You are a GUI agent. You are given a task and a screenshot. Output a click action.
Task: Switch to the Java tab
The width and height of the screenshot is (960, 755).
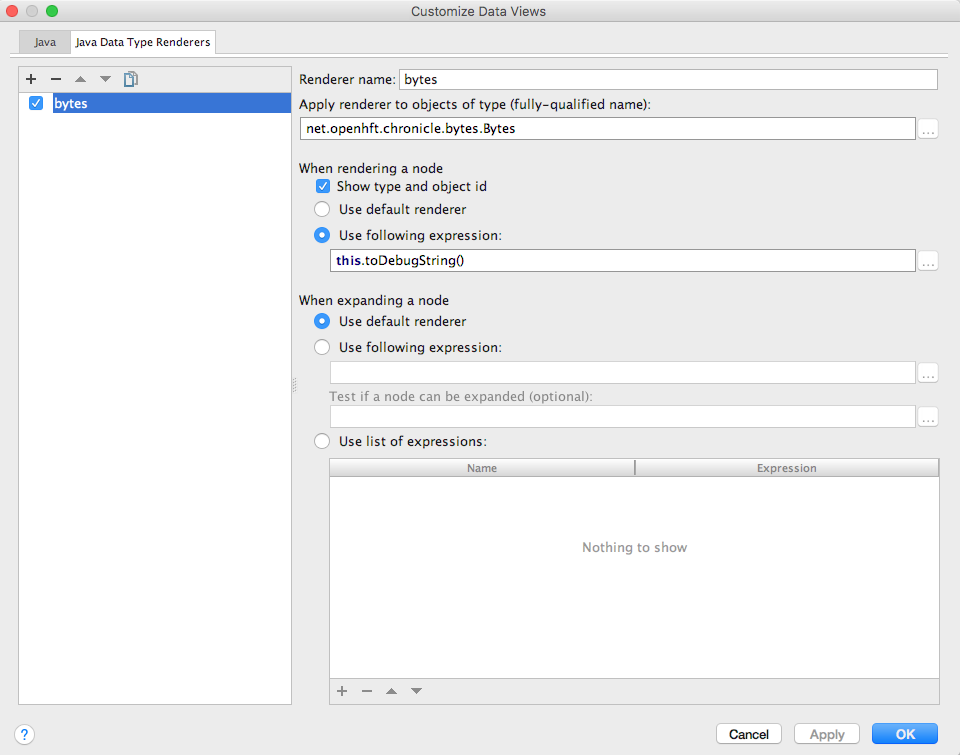click(x=45, y=42)
